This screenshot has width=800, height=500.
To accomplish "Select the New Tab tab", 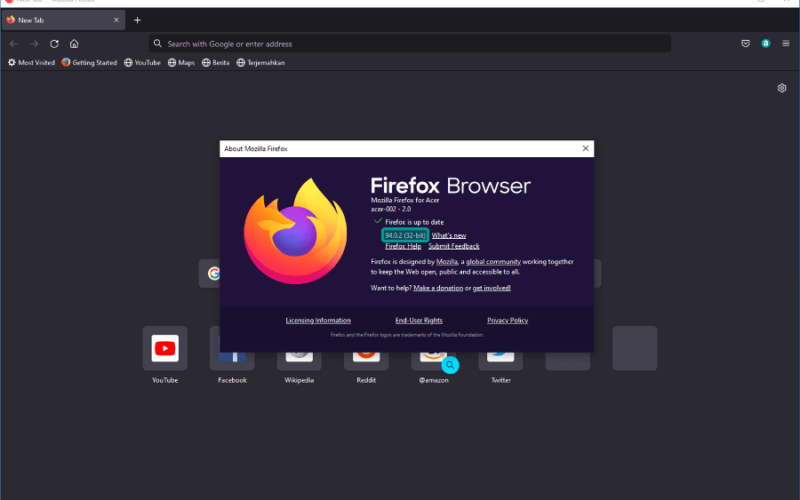I will [x=63, y=20].
